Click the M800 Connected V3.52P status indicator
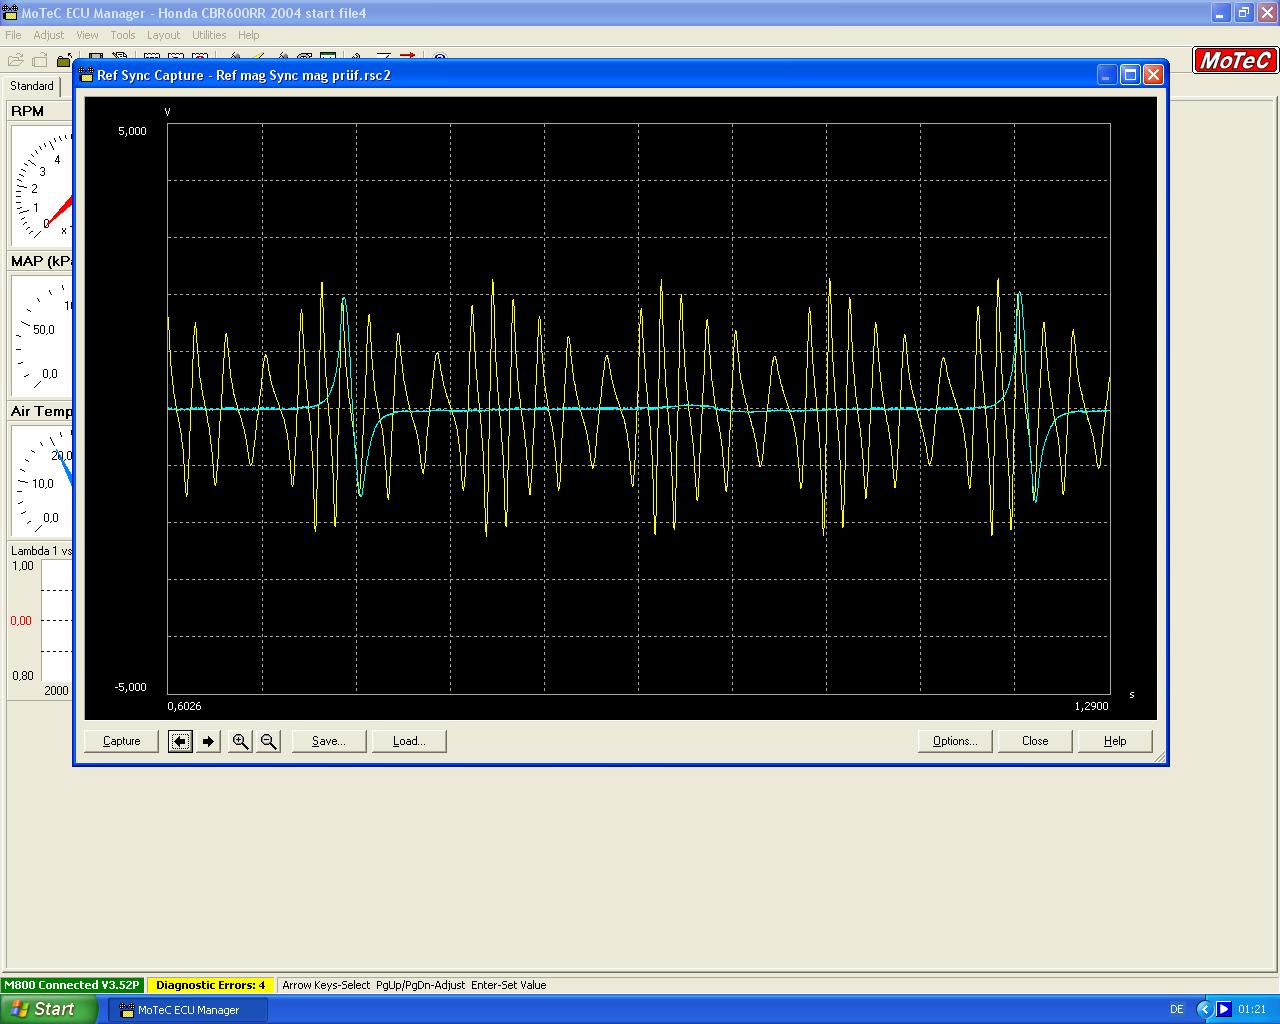Screen dimensions: 1280x1024 click(71, 985)
